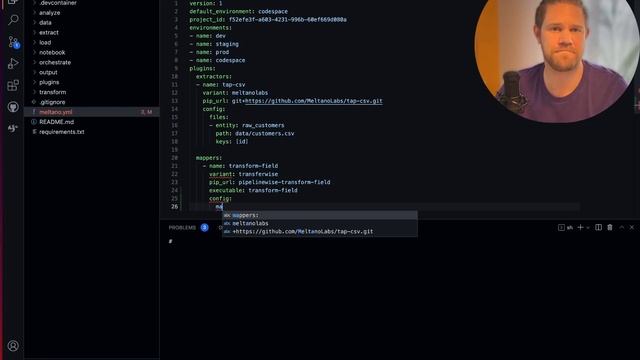Follow the tap-csv.git GitHub link on line 13
Screen dimensions: 640x360
click(x=313, y=101)
